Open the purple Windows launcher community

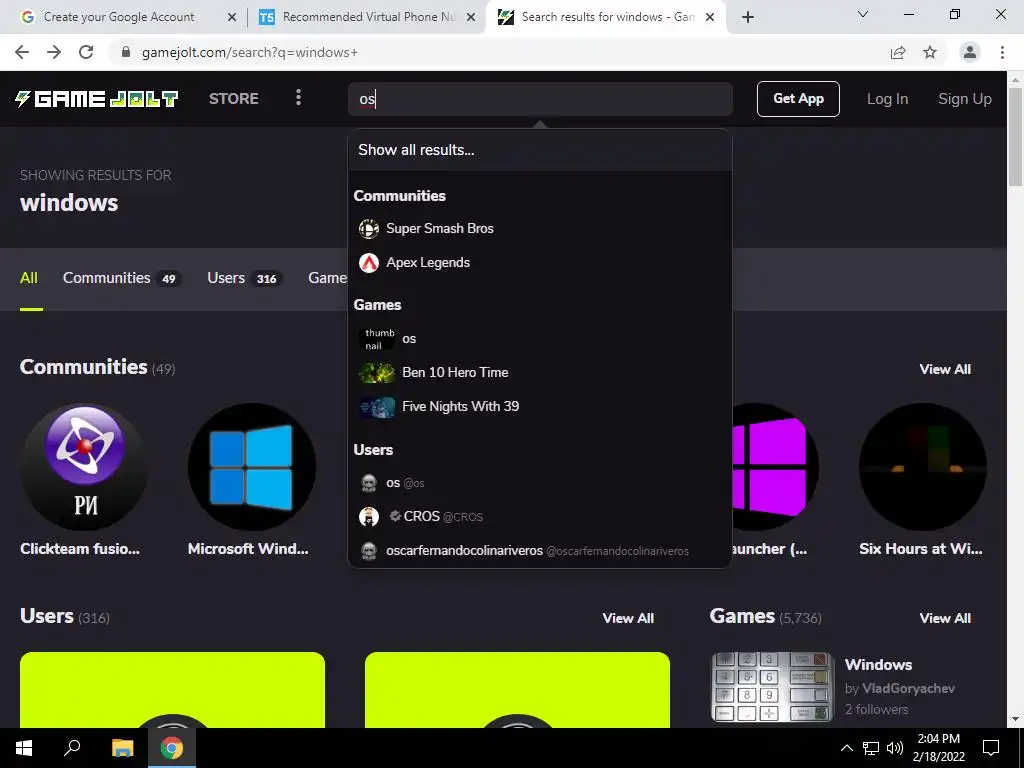[x=775, y=467]
